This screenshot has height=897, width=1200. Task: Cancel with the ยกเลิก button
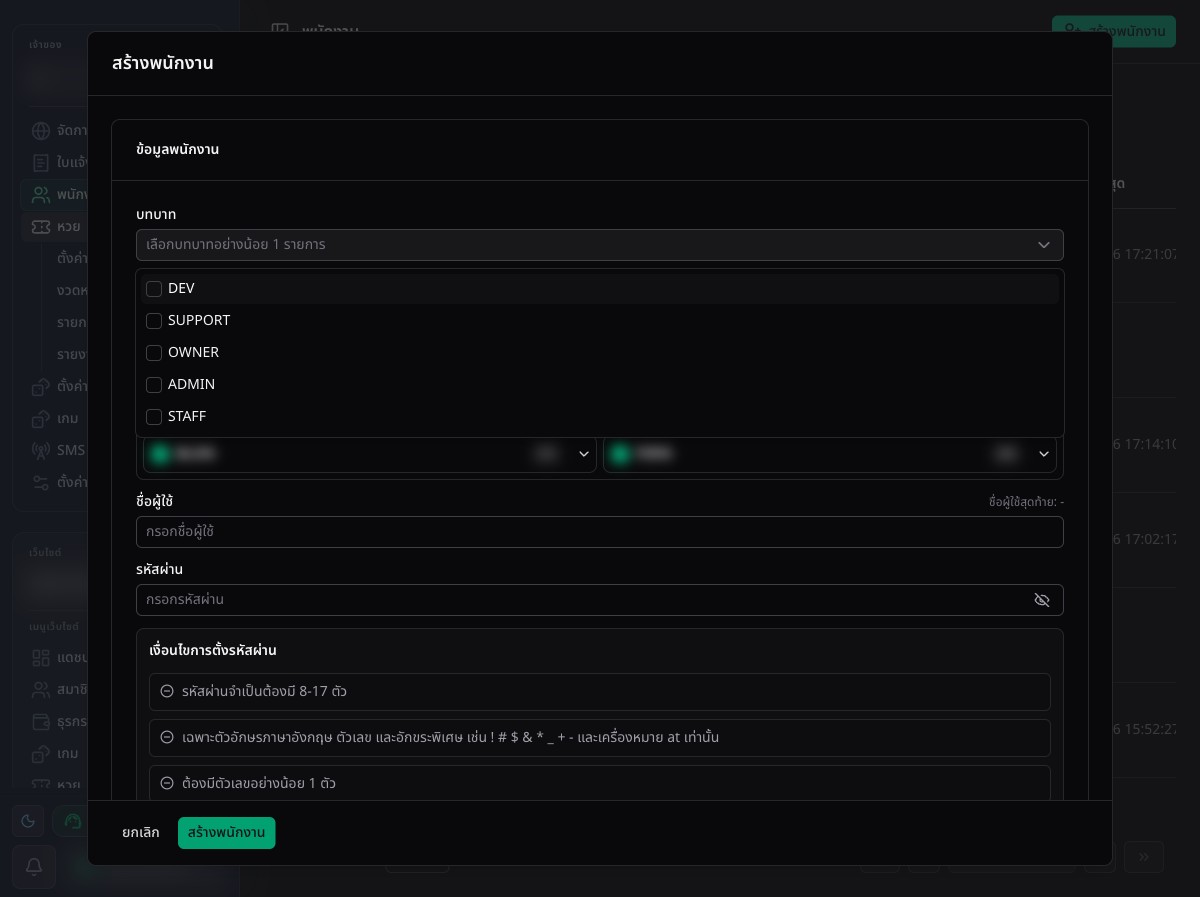(x=141, y=833)
